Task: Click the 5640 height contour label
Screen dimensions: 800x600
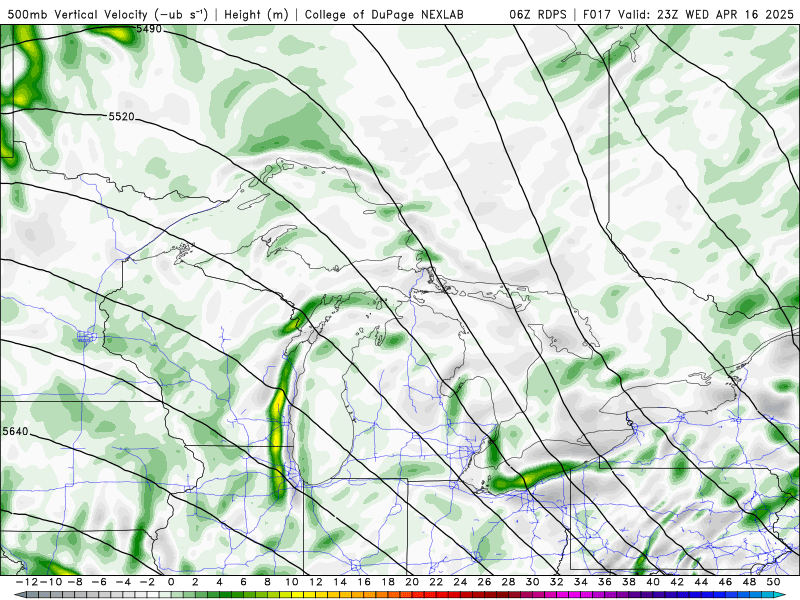Action: (15, 432)
